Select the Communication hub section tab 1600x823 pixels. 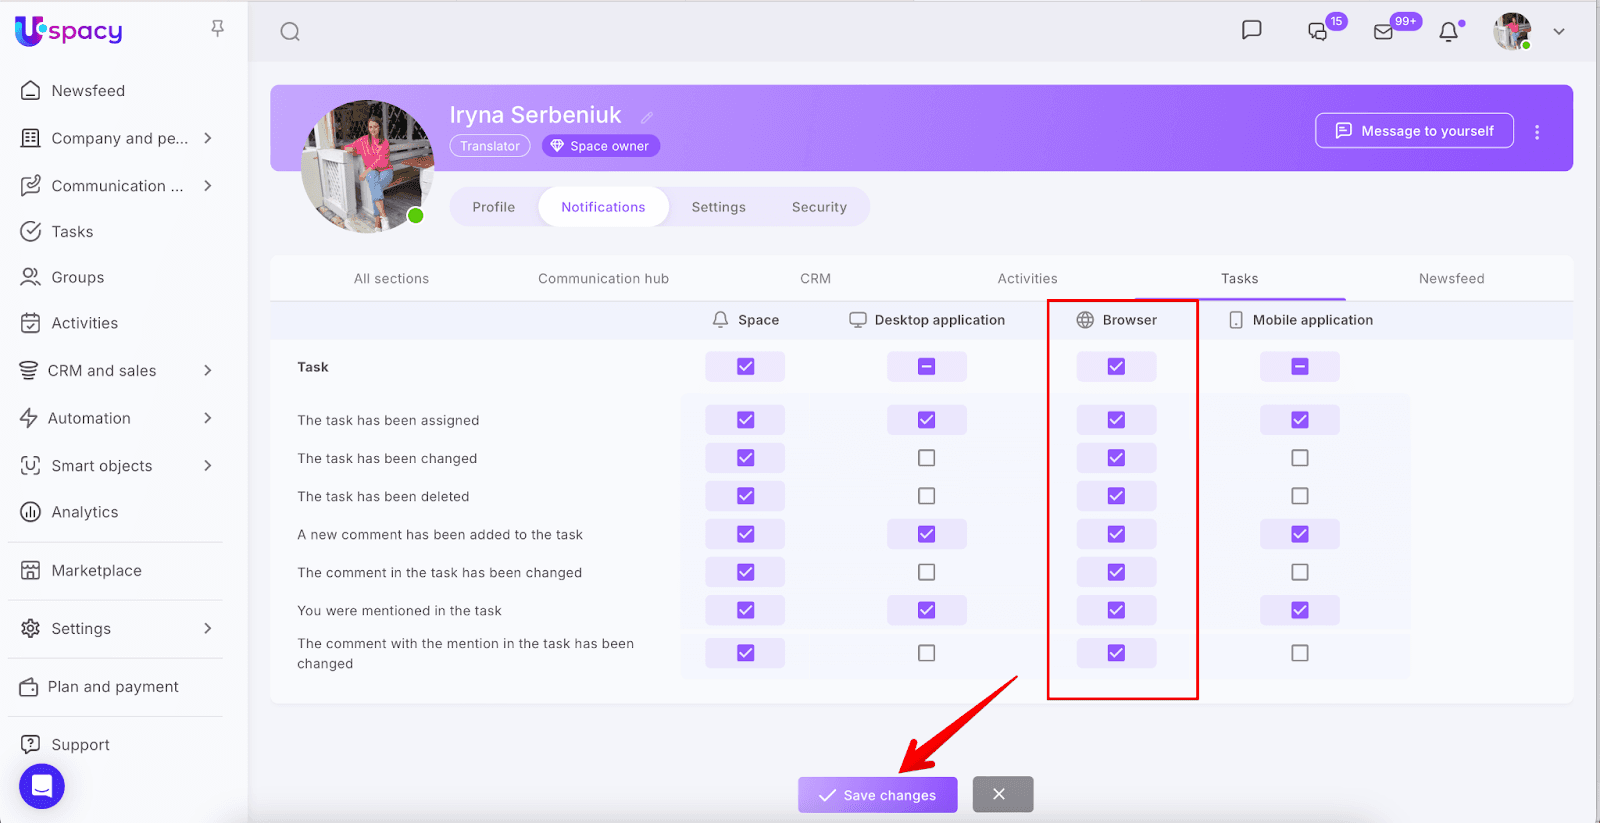[x=603, y=279]
